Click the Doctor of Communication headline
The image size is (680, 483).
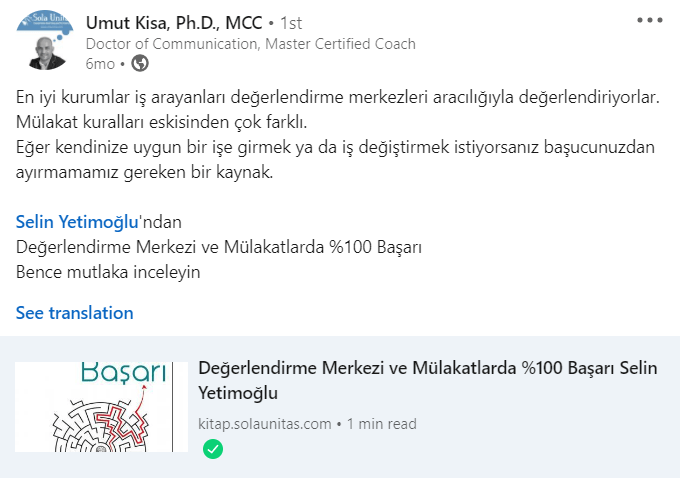pyautogui.click(x=250, y=44)
